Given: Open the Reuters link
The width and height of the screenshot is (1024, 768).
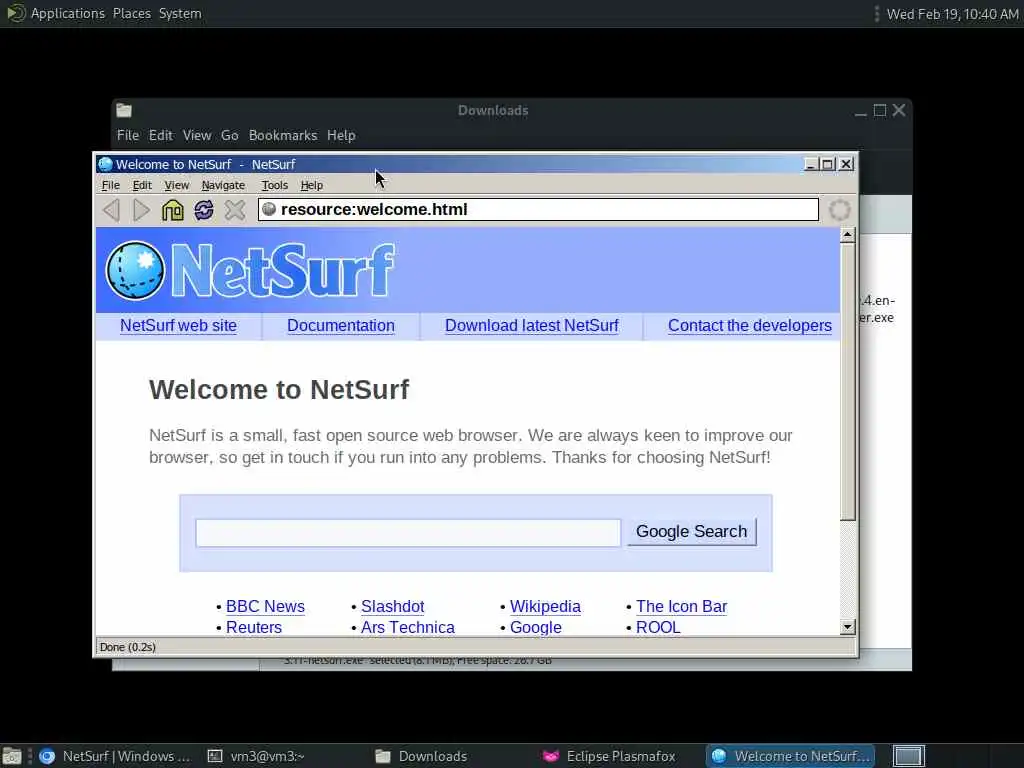Looking at the screenshot, I should (254, 628).
